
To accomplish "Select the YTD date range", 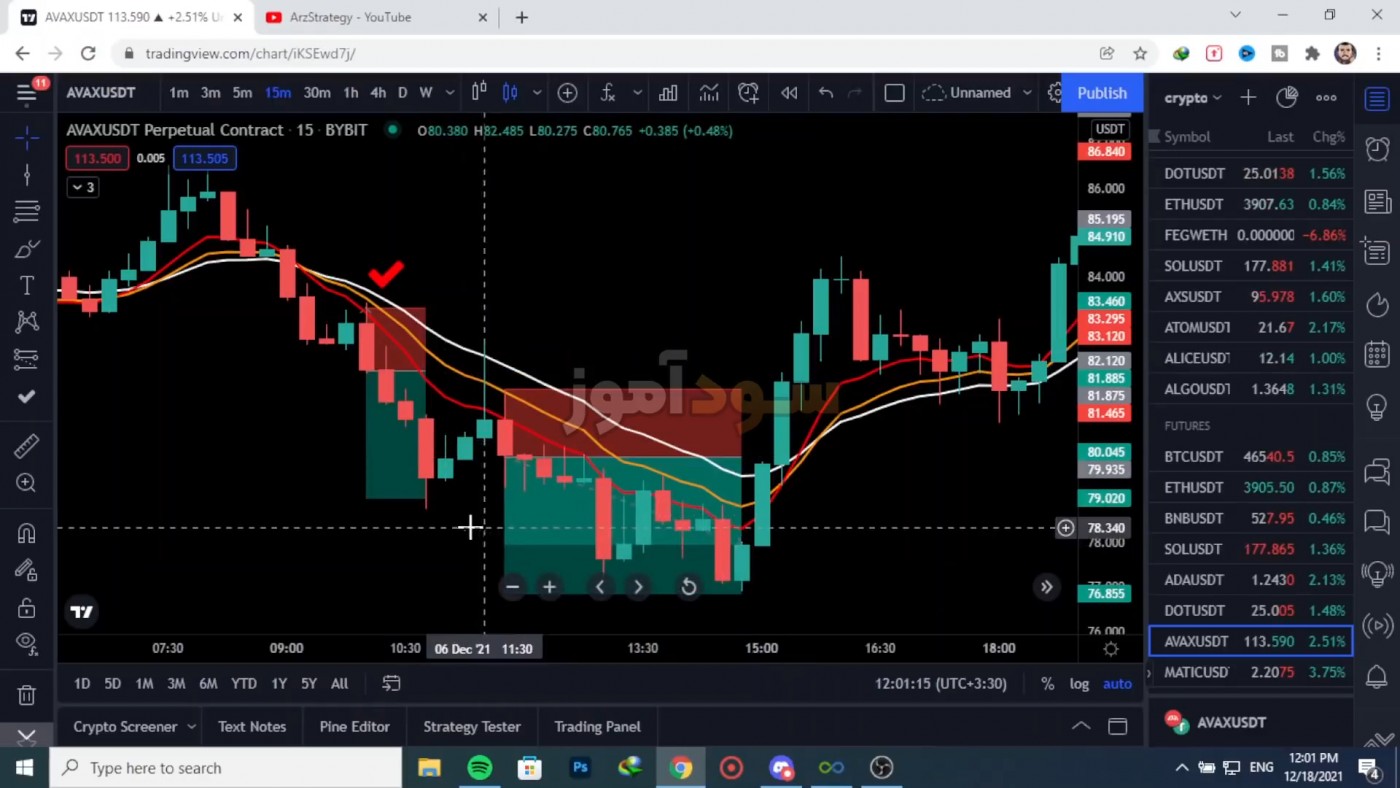I will point(244,684).
